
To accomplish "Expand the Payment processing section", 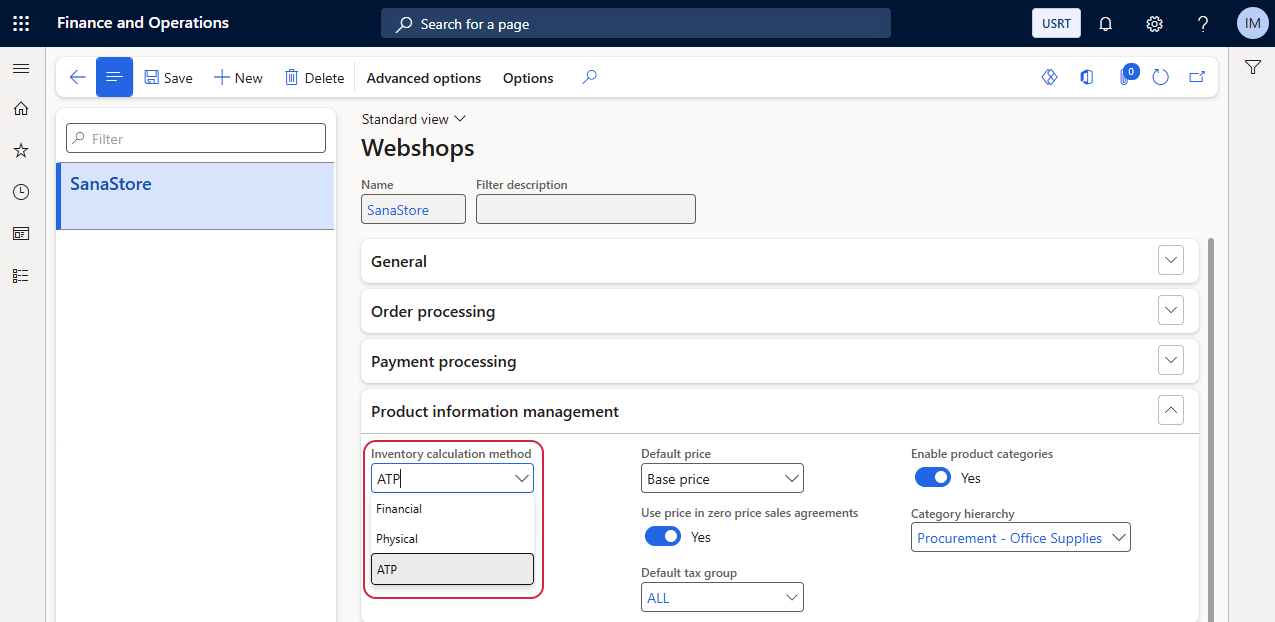I will (x=1170, y=361).
